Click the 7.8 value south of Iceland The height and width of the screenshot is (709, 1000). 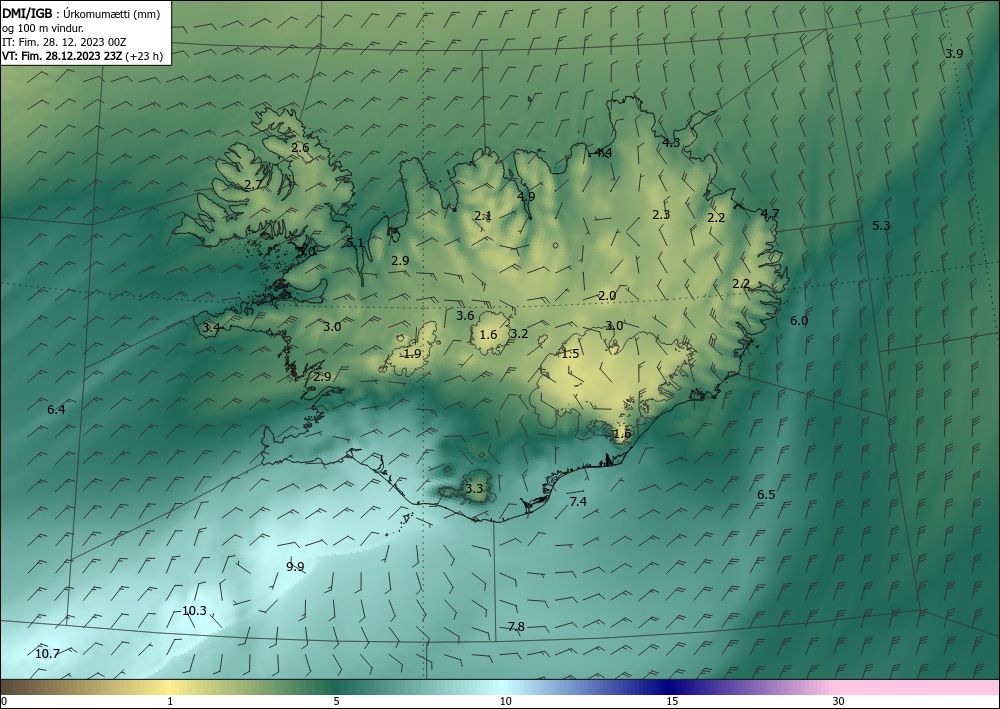[516, 627]
